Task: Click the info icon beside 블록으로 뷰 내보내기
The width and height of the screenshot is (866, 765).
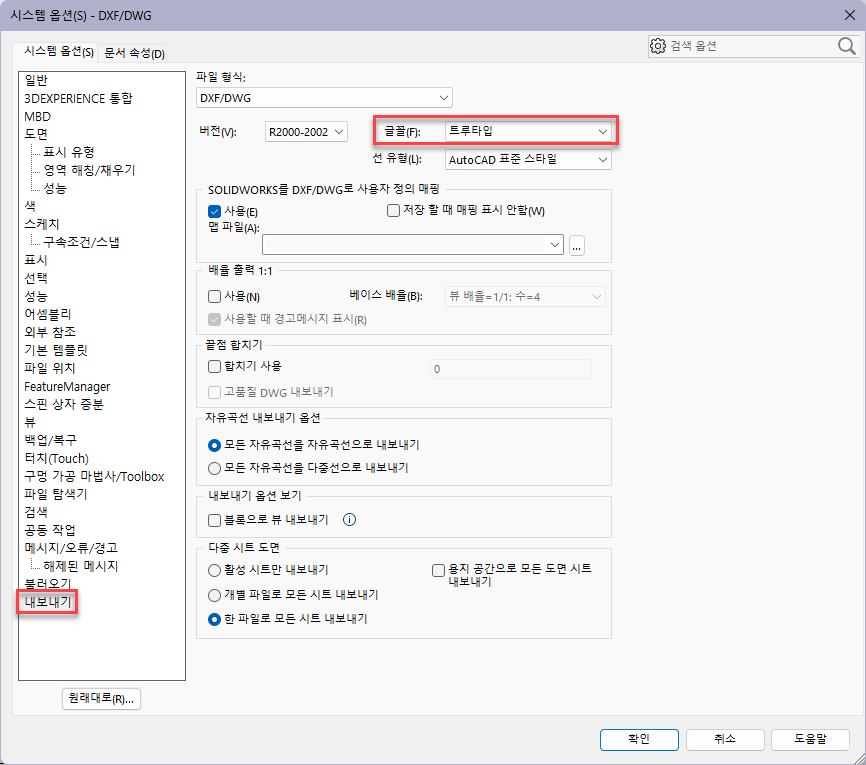Action: click(350, 520)
